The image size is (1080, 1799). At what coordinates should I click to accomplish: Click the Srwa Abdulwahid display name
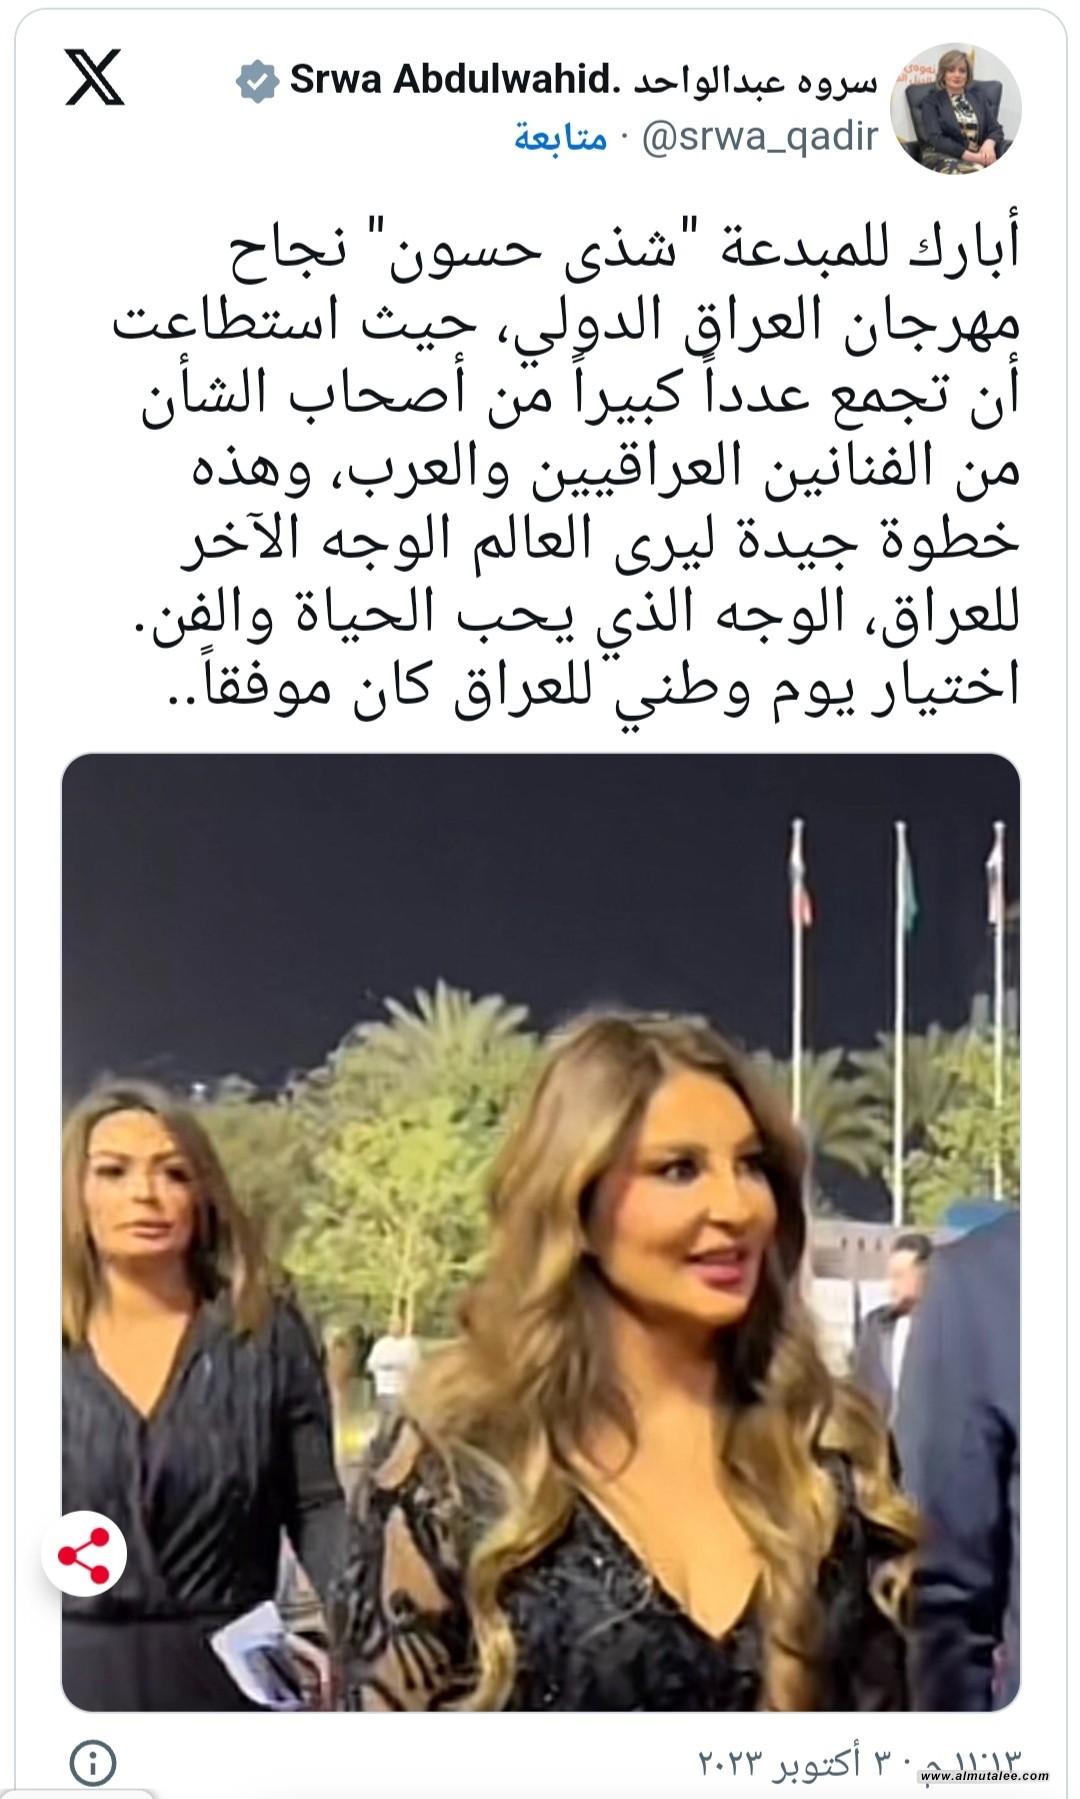(451, 80)
